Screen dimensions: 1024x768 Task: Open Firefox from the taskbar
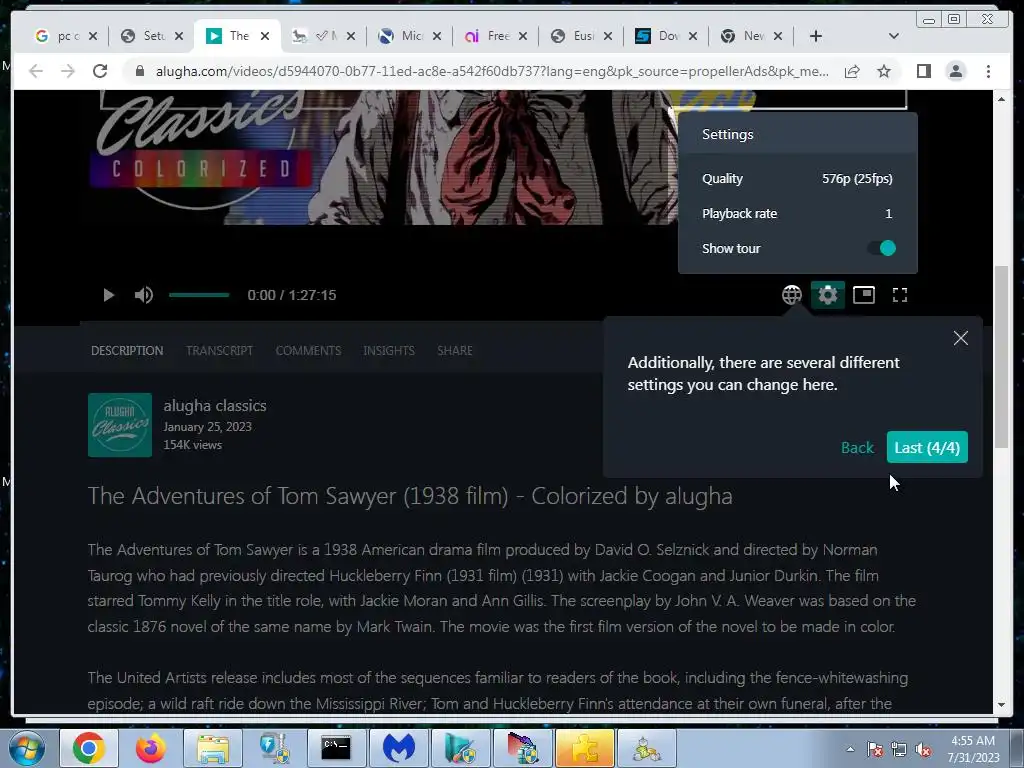pos(150,748)
